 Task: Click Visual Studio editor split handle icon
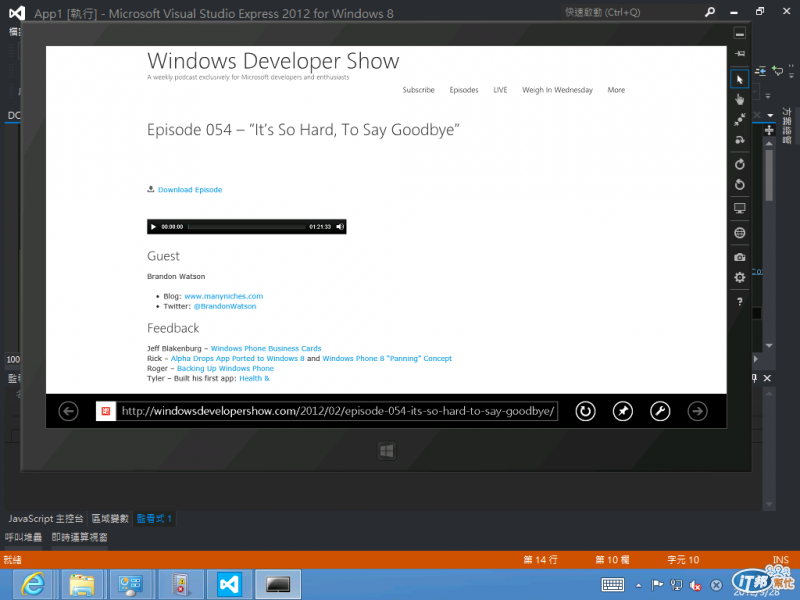point(769,131)
